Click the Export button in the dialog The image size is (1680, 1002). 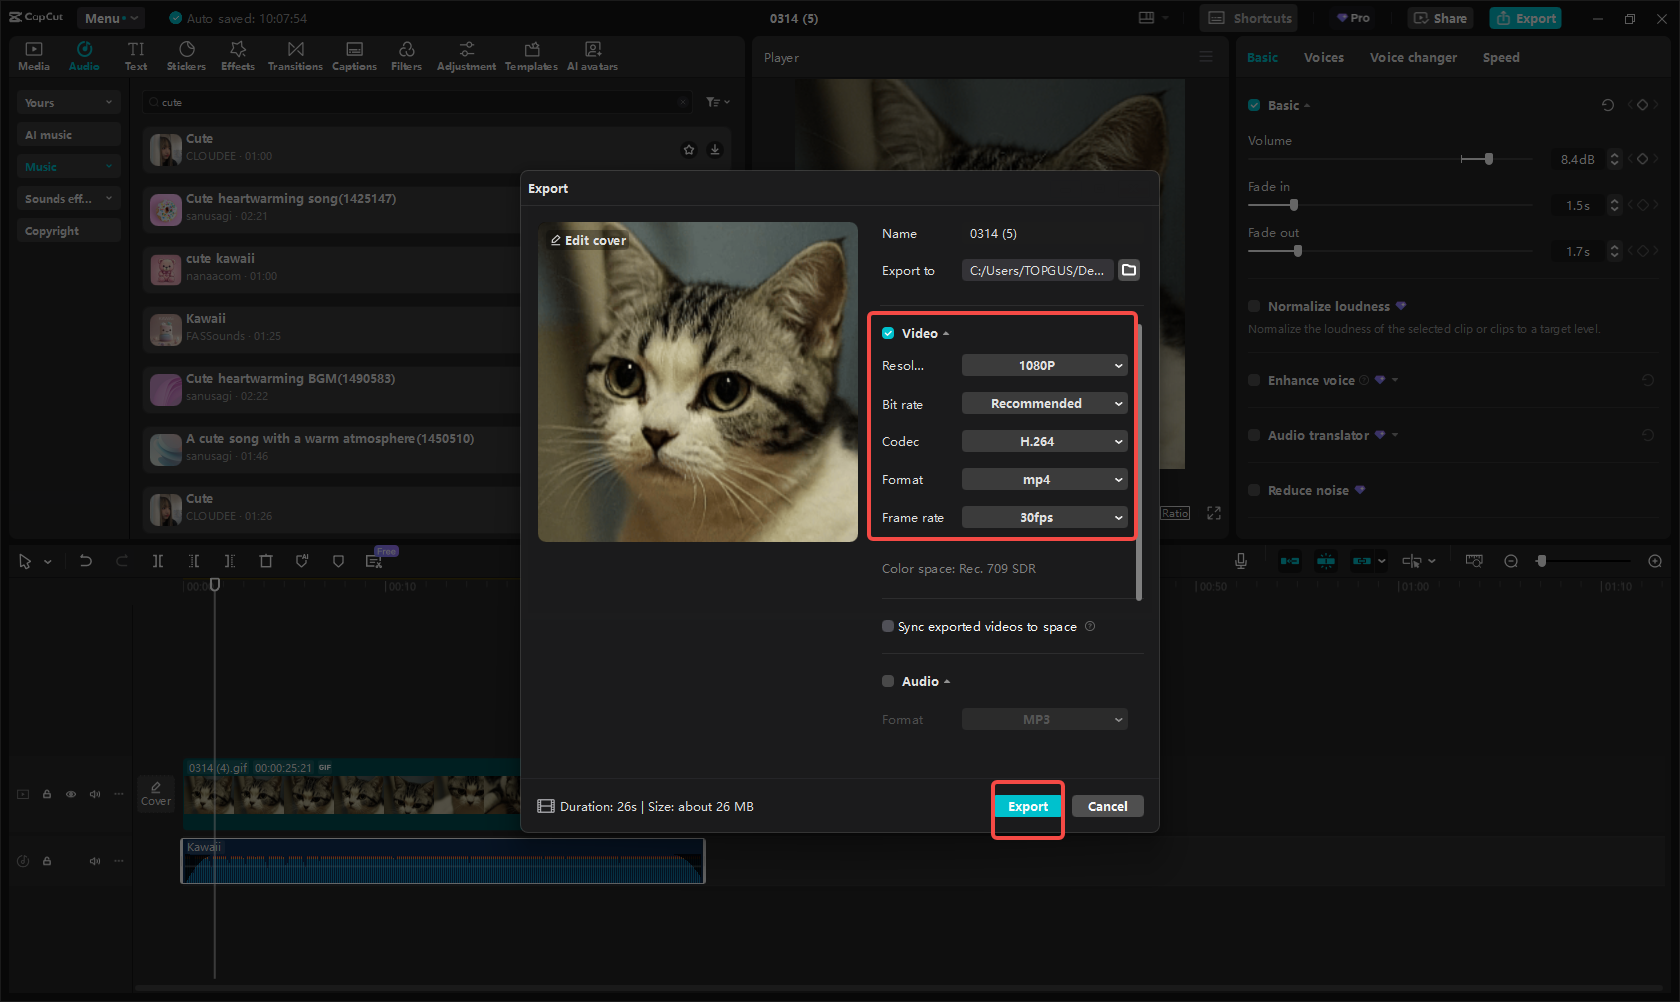1028,806
